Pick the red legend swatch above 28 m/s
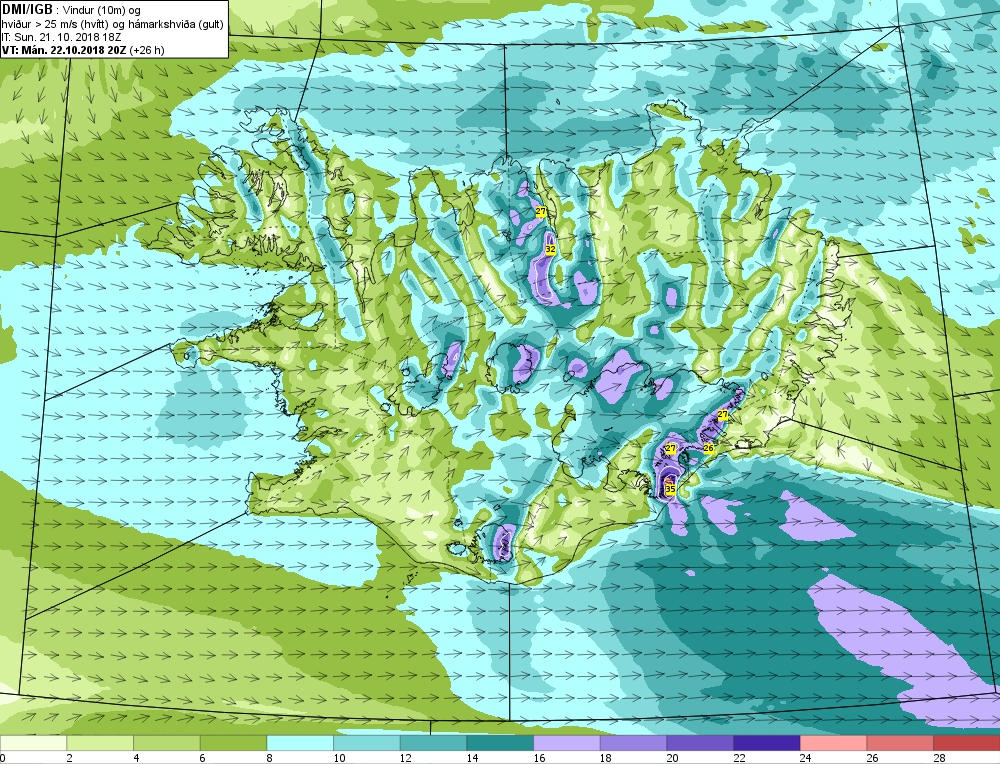 [x=967, y=743]
